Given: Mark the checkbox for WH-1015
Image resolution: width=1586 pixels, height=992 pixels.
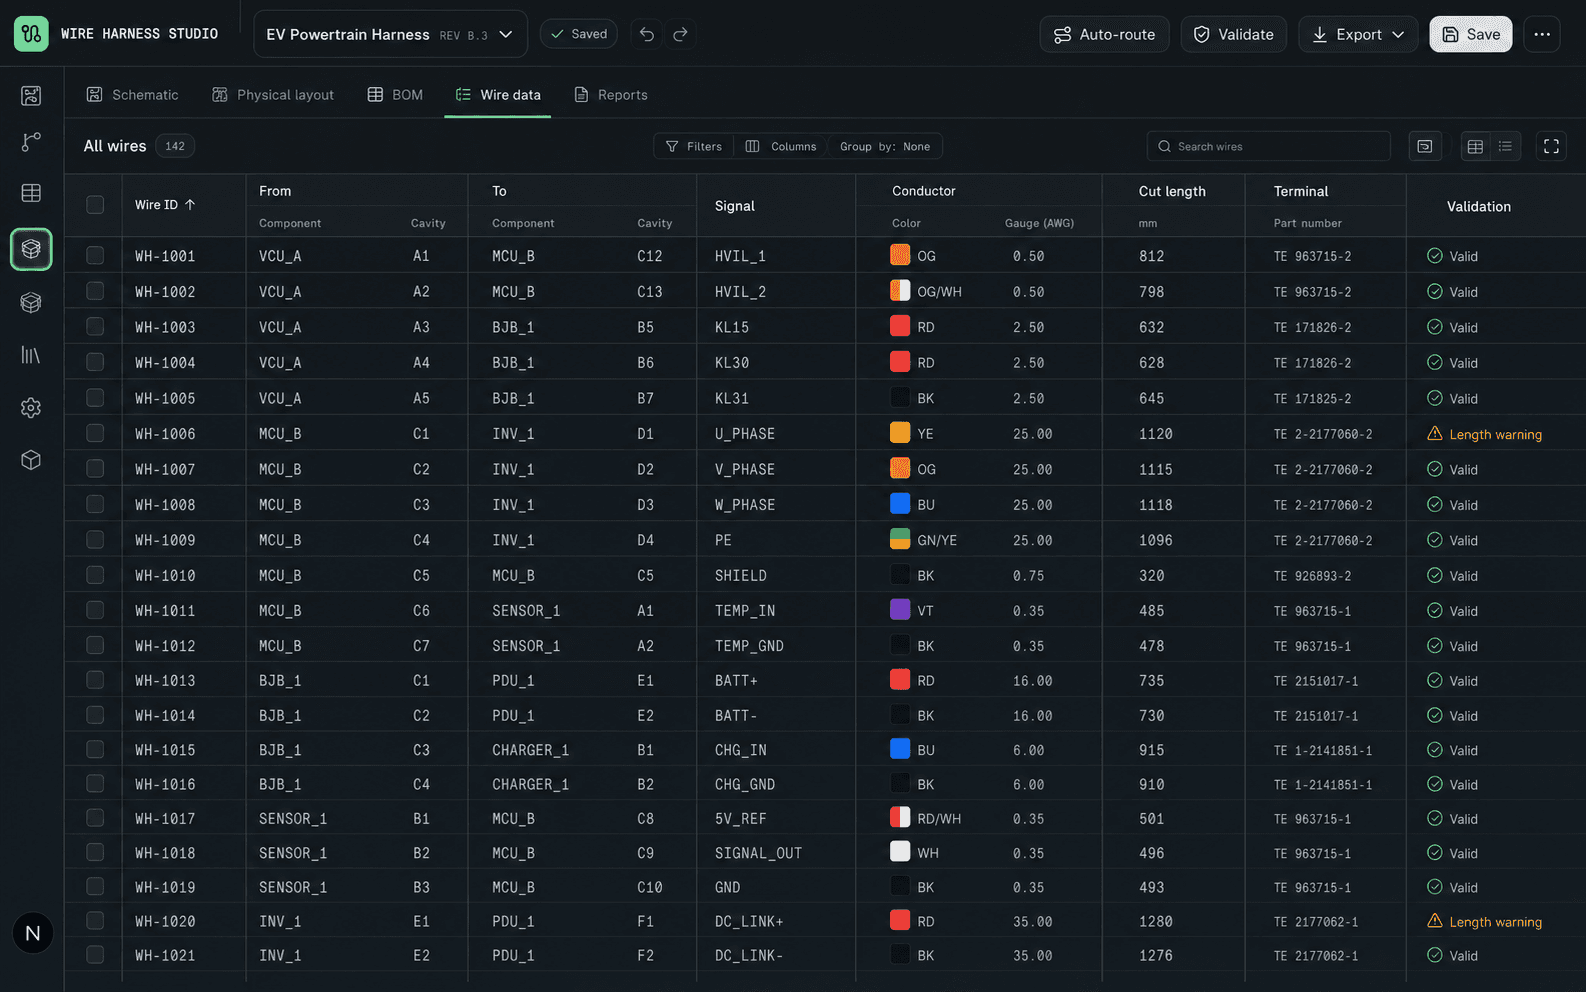Looking at the screenshot, I should pos(95,750).
